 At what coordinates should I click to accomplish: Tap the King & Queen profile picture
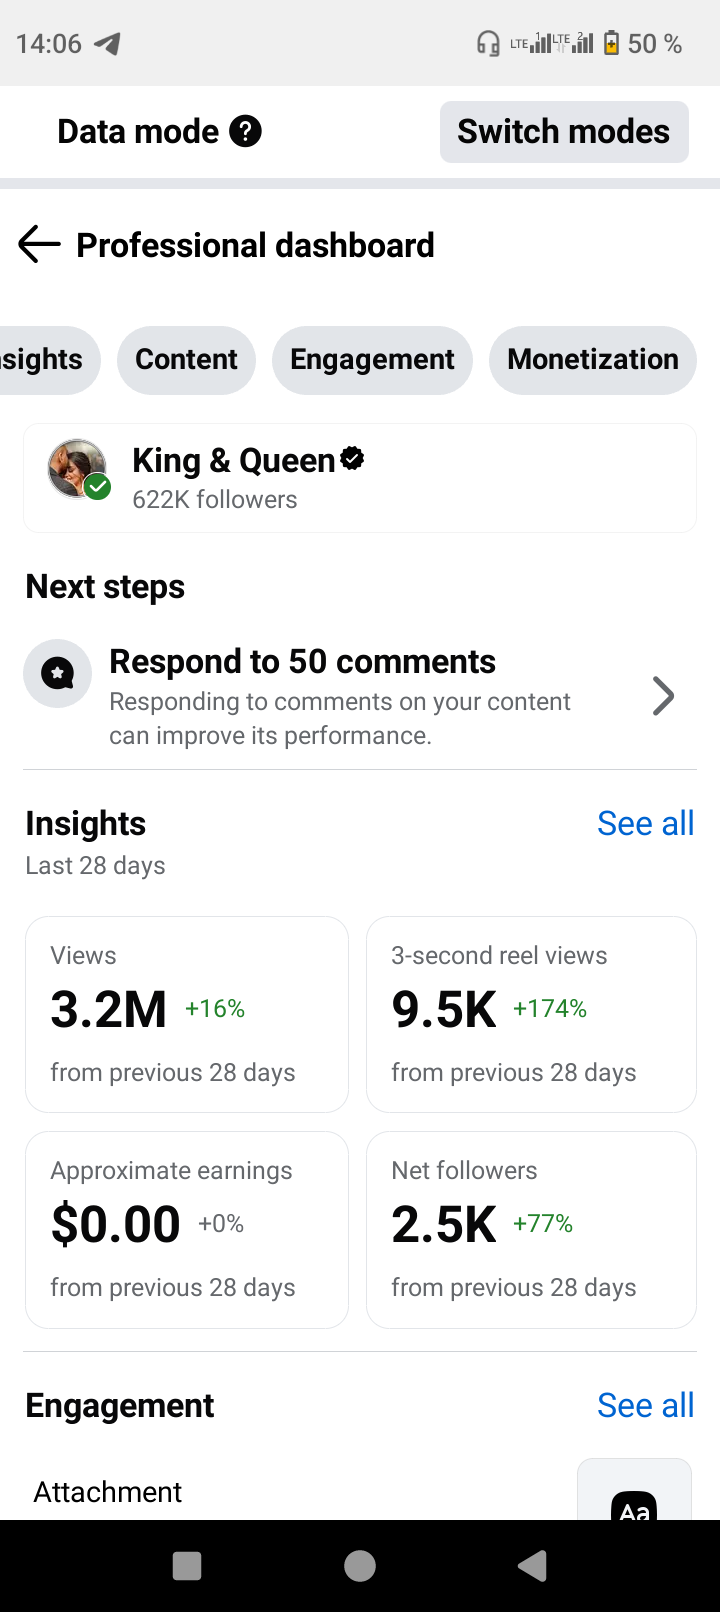coord(77,468)
